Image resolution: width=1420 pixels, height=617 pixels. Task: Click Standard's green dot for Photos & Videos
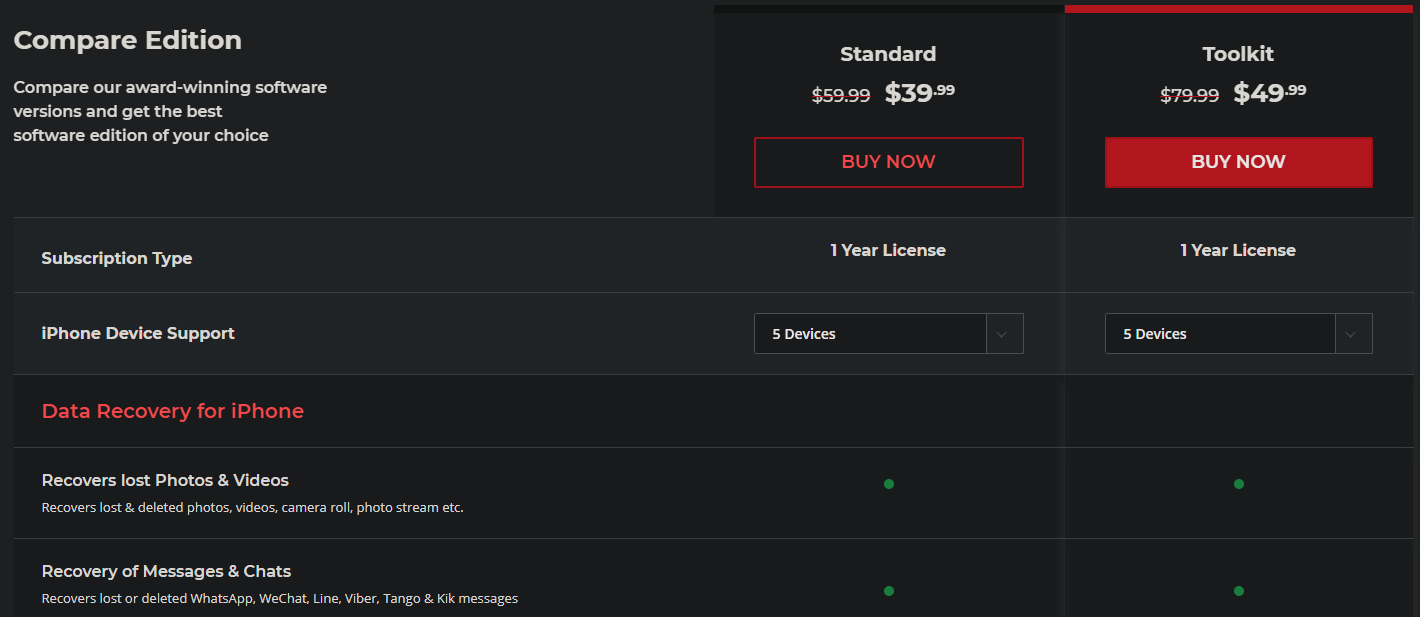[889, 484]
